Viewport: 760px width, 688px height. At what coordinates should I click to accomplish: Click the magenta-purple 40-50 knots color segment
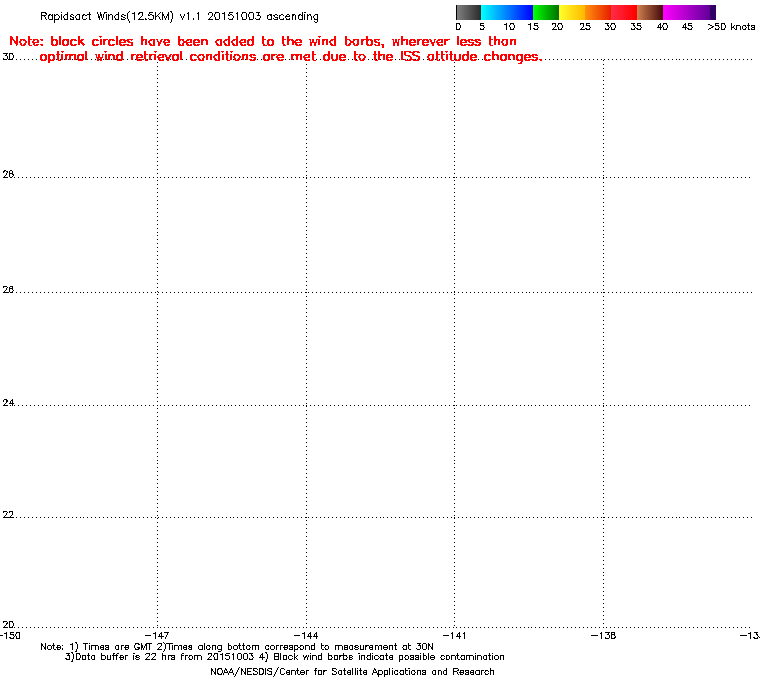tap(689, 12)
